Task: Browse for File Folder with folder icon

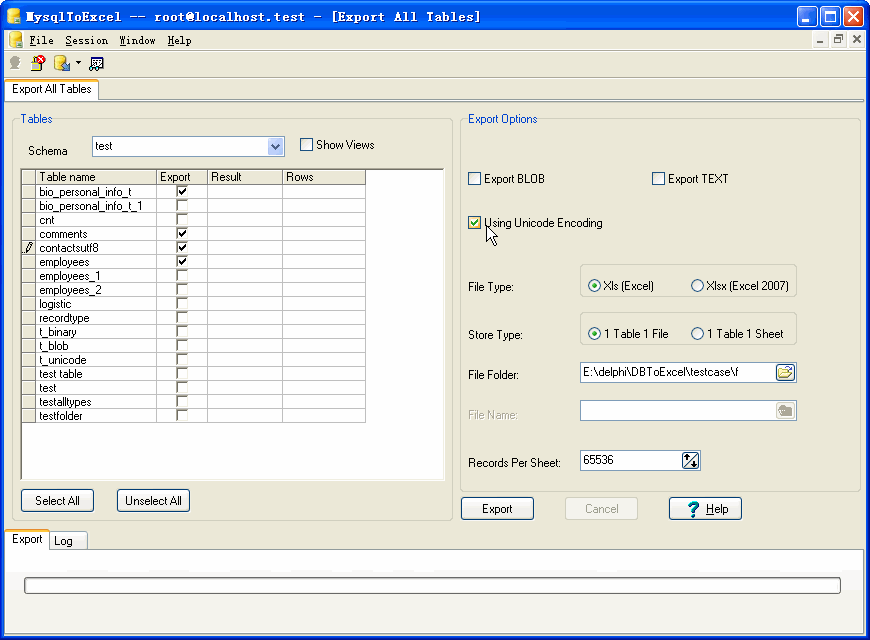Action: (x=785, y=372)
